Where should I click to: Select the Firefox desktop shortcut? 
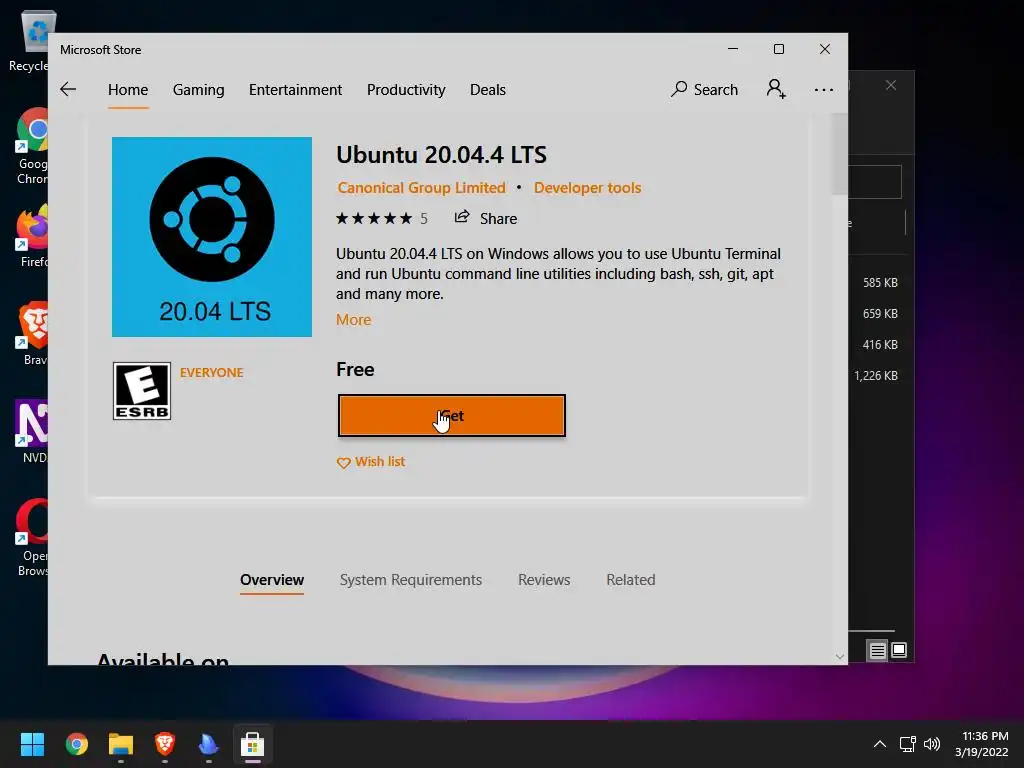click(32, 236)
